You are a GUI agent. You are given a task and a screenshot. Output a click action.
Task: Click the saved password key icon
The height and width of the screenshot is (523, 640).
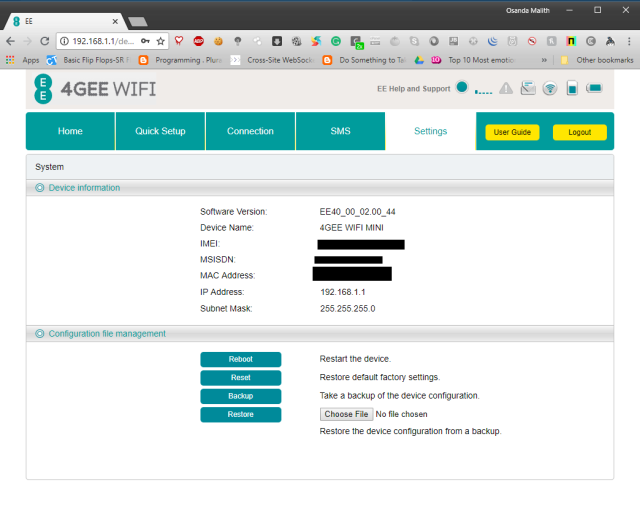pos(145,41)
